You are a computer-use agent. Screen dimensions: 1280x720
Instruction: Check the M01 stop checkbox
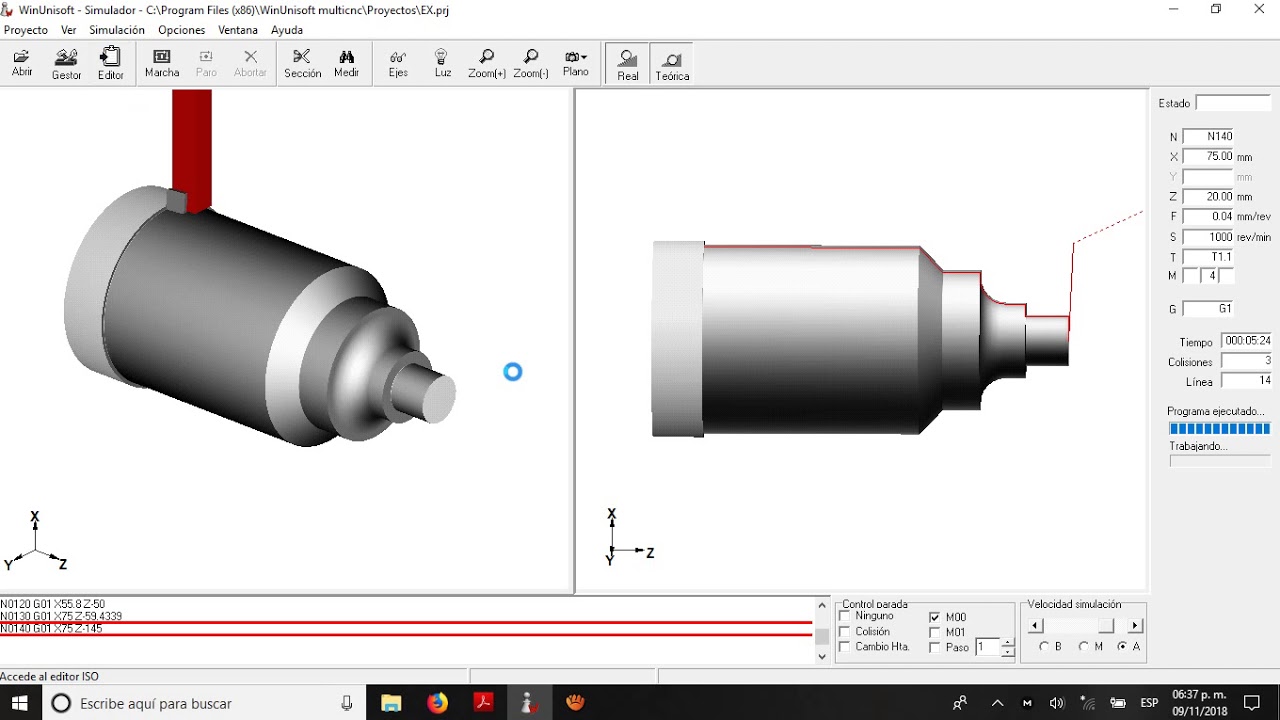935,632
